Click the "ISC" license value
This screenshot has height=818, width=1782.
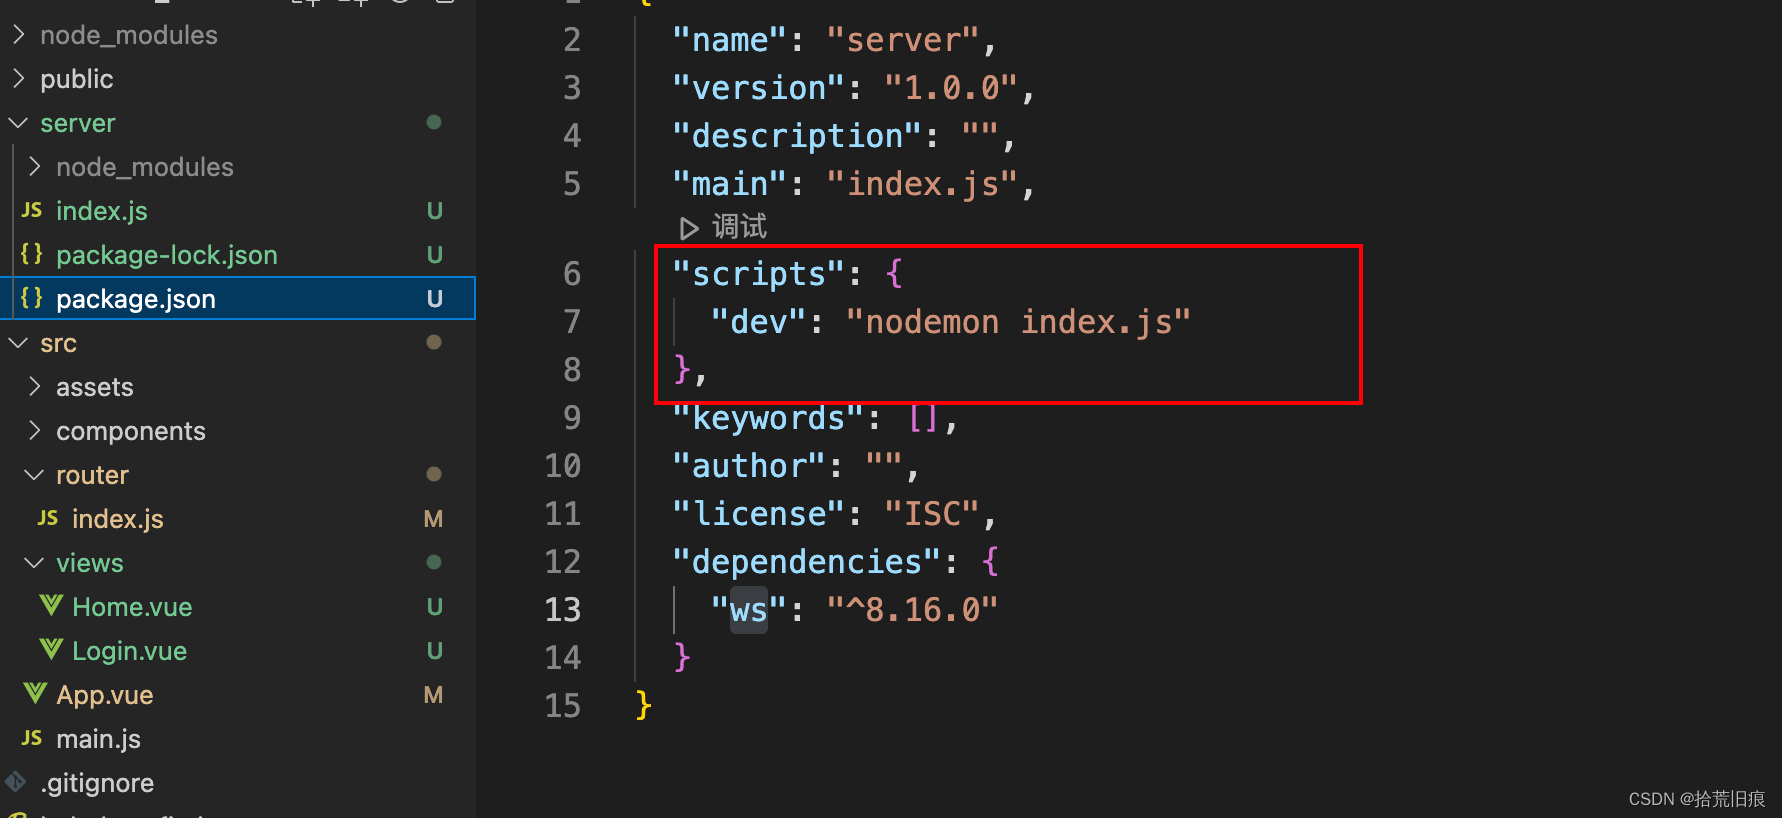932,514
